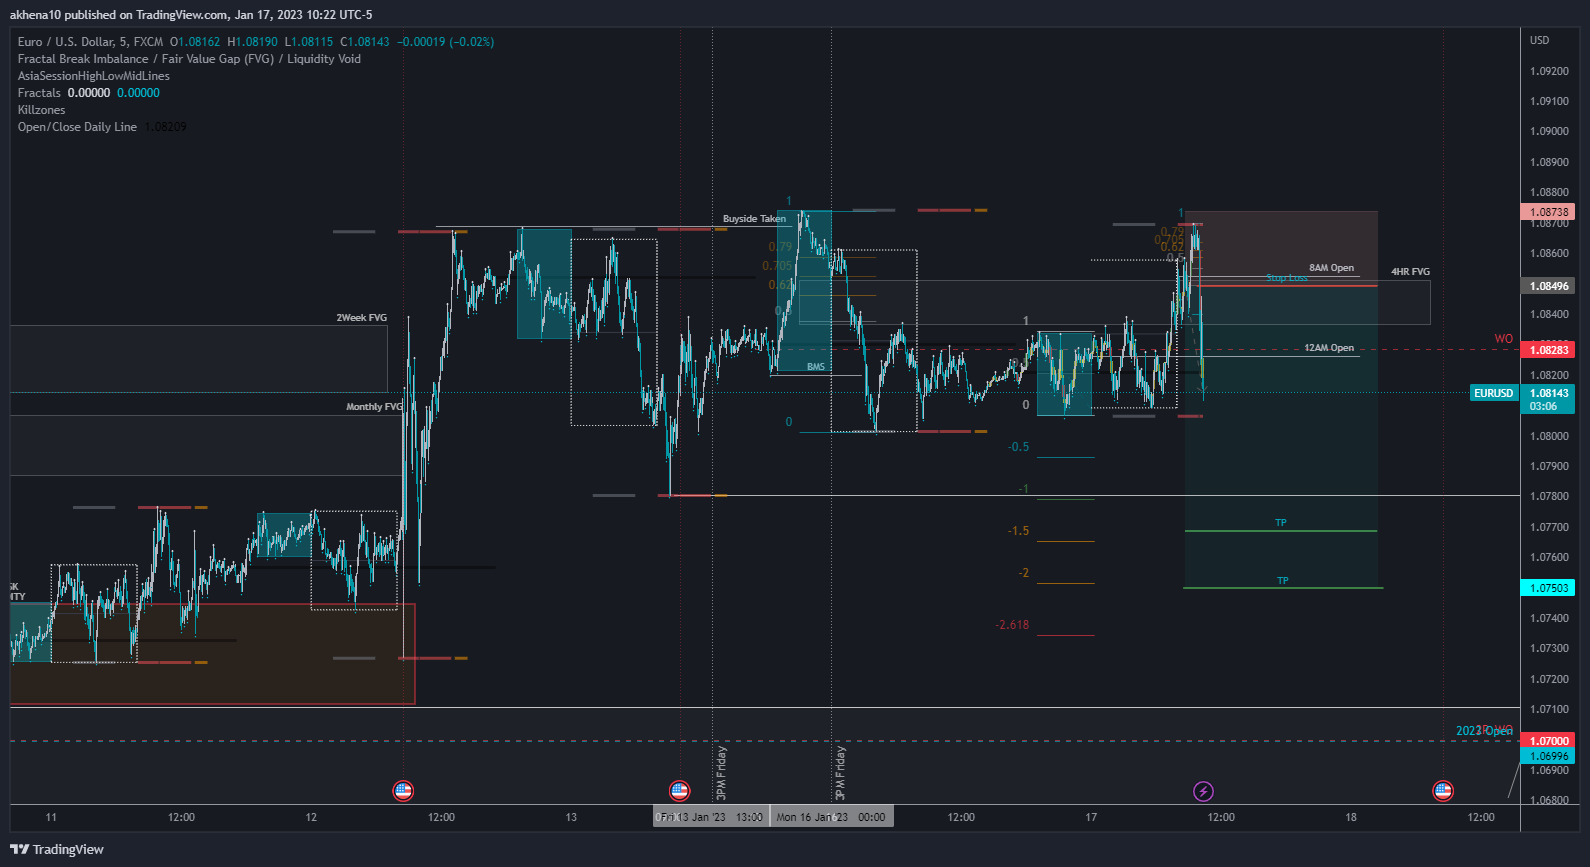Select the red 1.07000 price tag
Viewport: 1590px width, 867px height.
[x=1548, y=741]
